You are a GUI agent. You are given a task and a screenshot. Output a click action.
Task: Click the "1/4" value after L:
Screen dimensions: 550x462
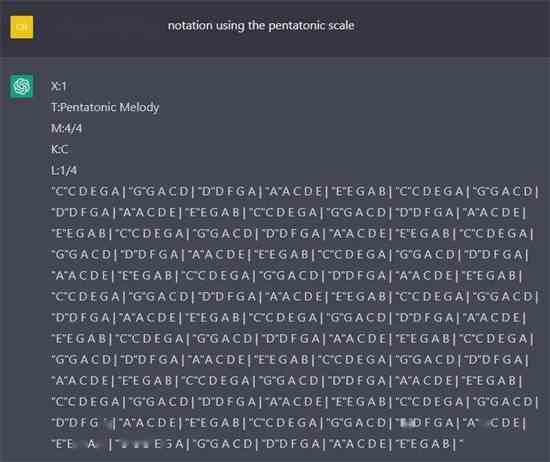coord(68,170)
